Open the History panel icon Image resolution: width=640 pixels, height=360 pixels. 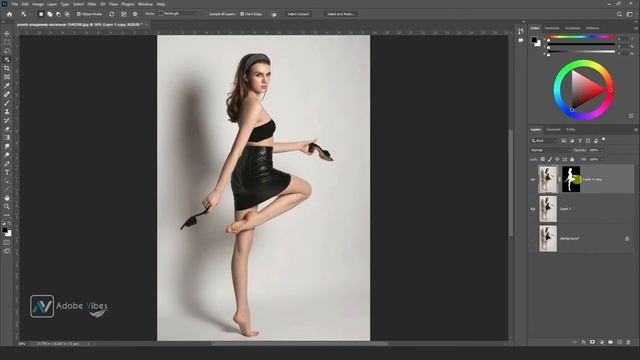[x=521, y=31]
